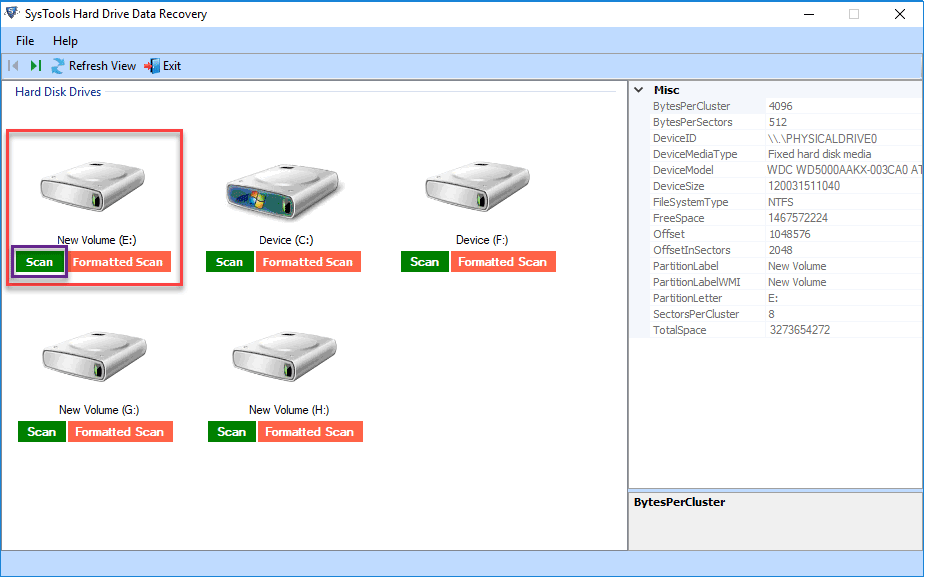This screenshot has height=577, width=925.
Task: Click the TotalSpace value field
Action: tap(842, 330)
